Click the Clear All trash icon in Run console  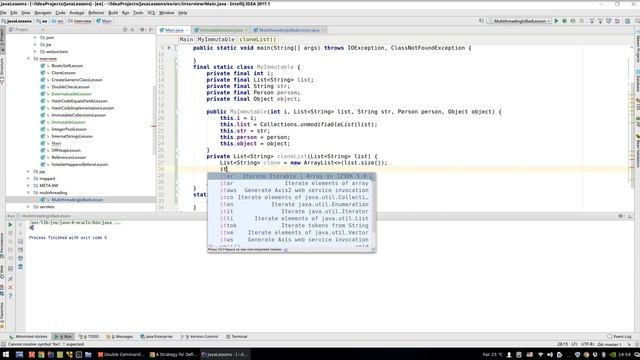click(x=20, y=267)
